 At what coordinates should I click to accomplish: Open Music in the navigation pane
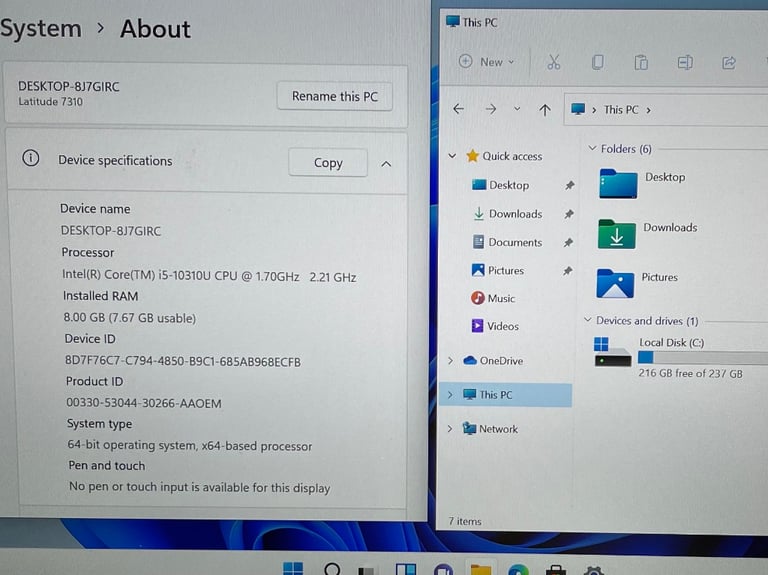click(x=501, y=298)
